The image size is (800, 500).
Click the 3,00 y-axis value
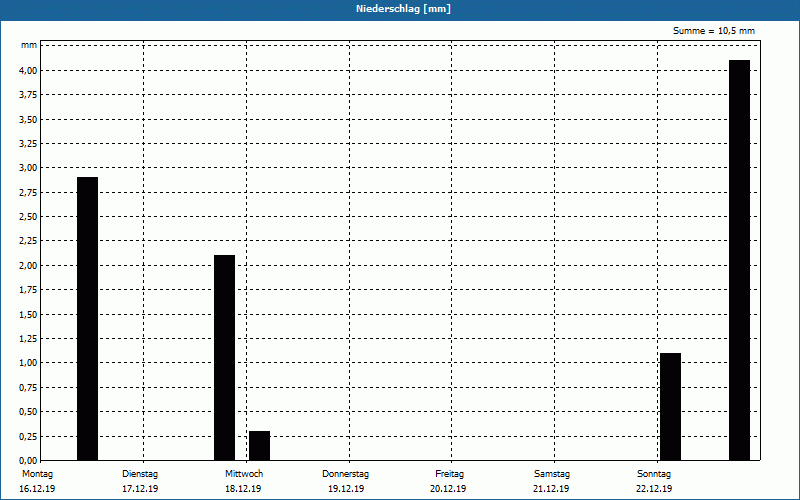click(28, 168)
